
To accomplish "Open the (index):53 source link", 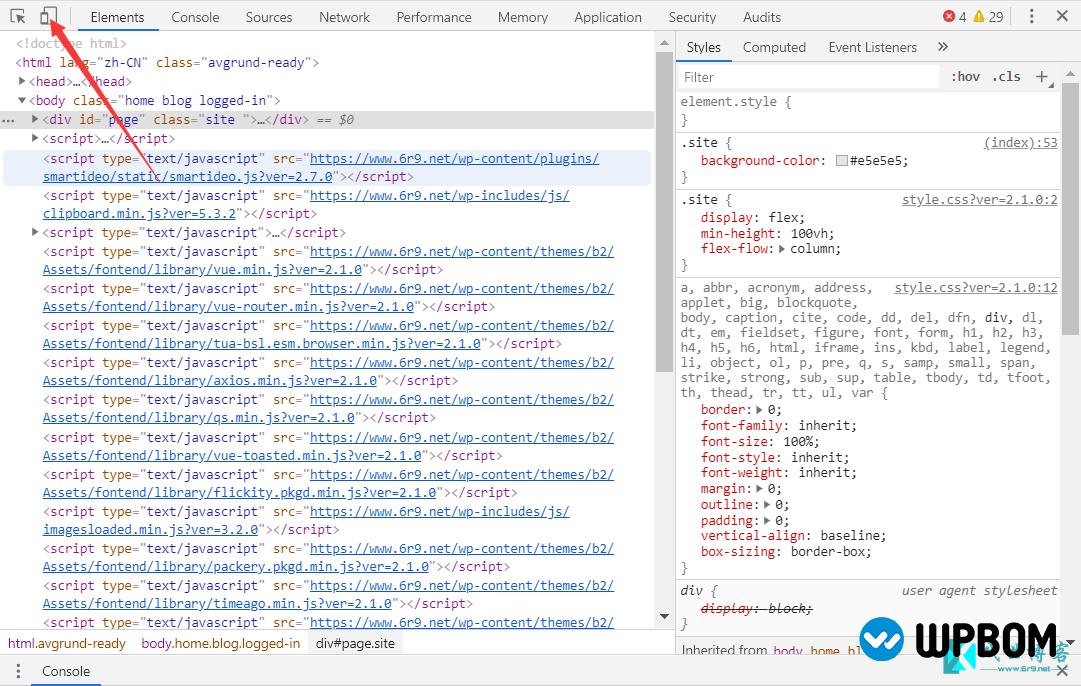I will tap(1020, 143).
